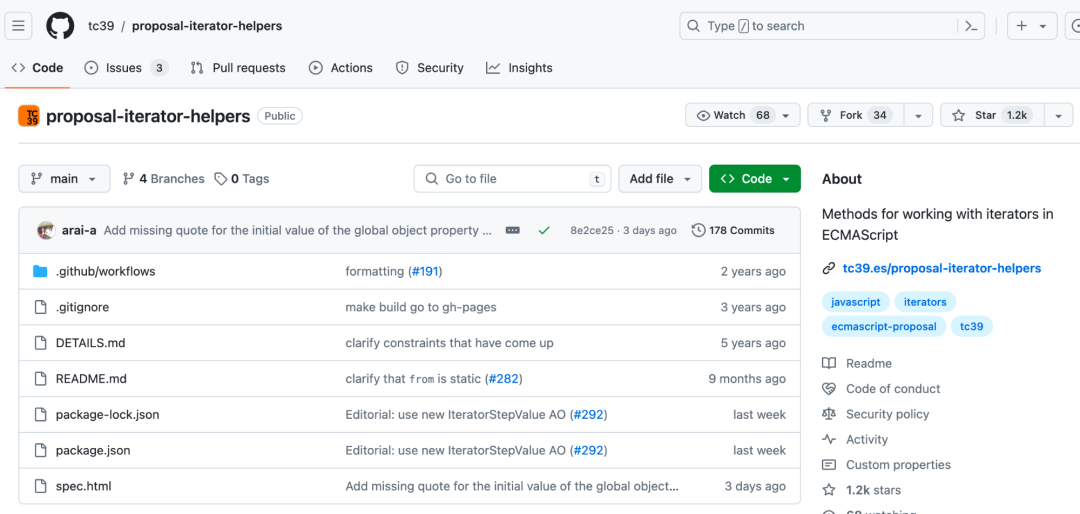Click the file icon beside DETAILS.md
The height and width of the screenshot is (514, 1080).
click(x=40, y=343)
